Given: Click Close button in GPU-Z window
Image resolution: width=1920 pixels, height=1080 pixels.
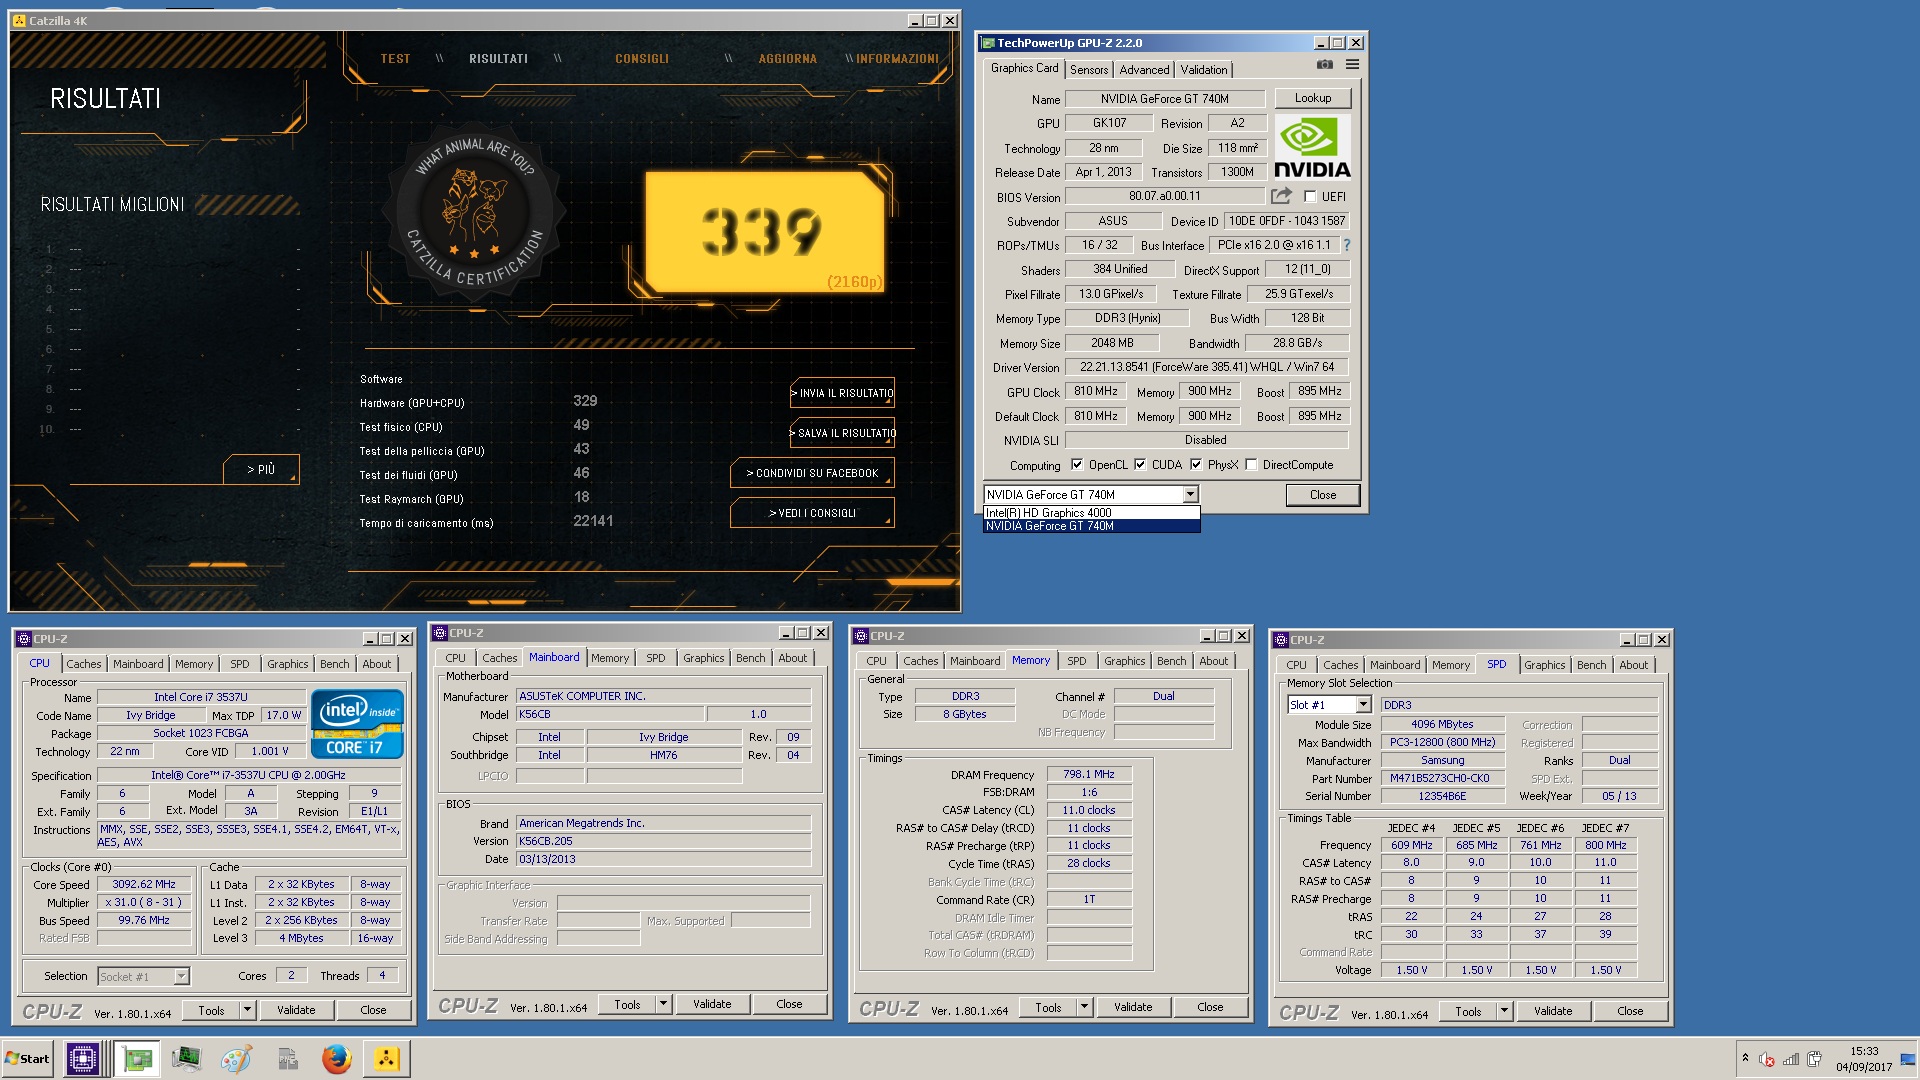Looking at the screenshot, I should coord(1322,495).
